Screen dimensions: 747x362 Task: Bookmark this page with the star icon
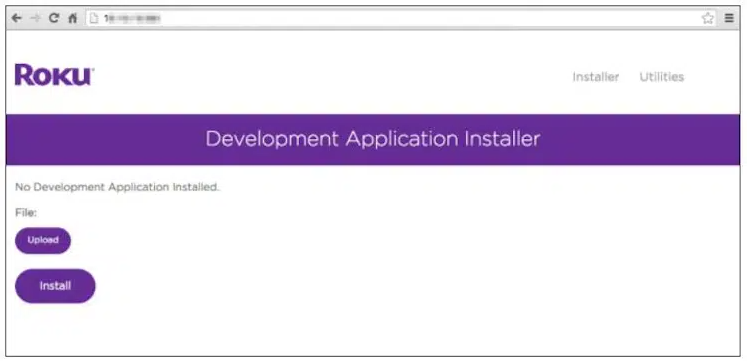(x=707, y=18)
